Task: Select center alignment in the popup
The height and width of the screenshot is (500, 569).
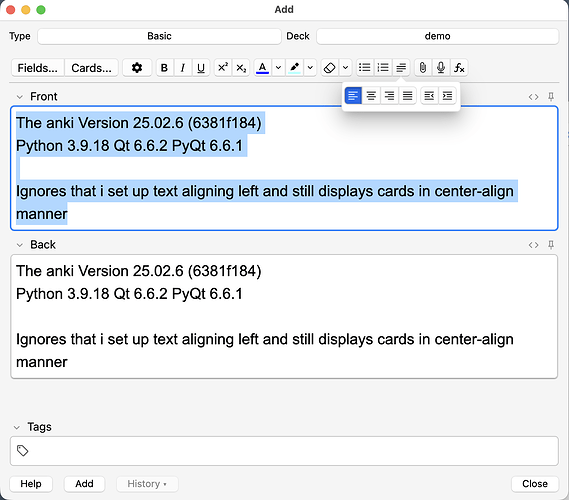Action: click(x=371, y=96)
